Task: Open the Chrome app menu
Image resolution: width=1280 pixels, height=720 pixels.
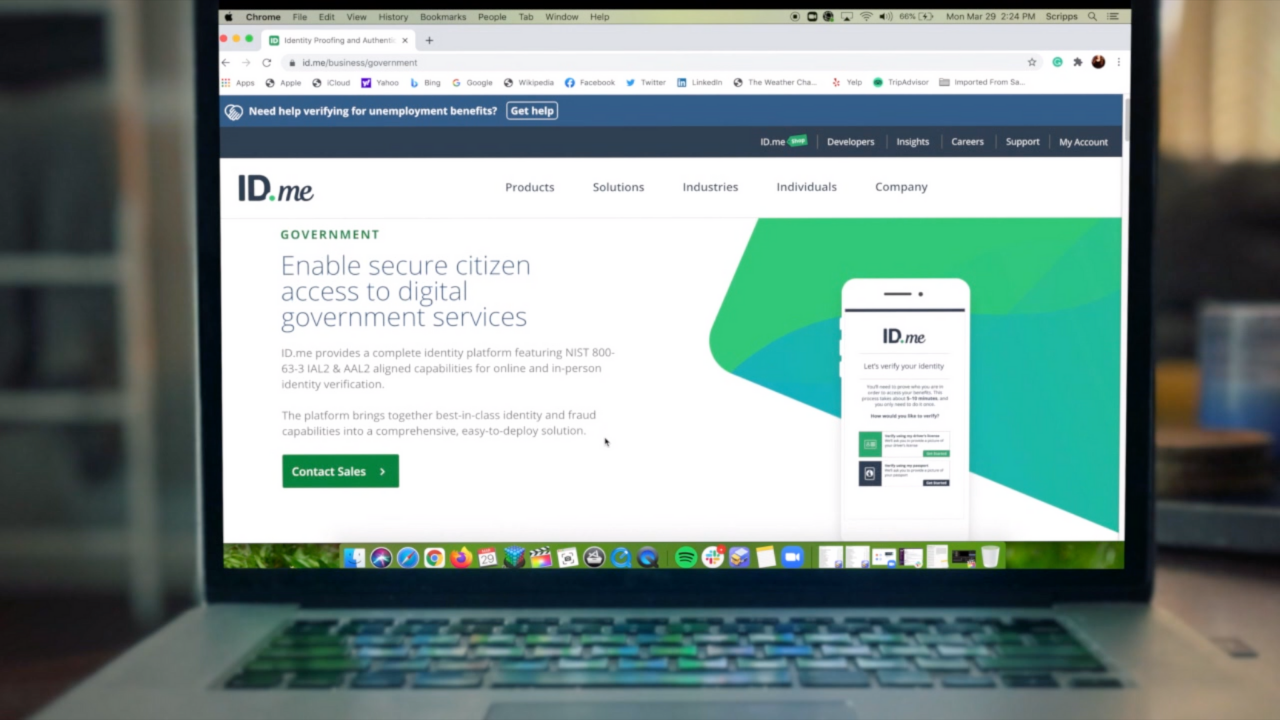Action: point(263,17)
